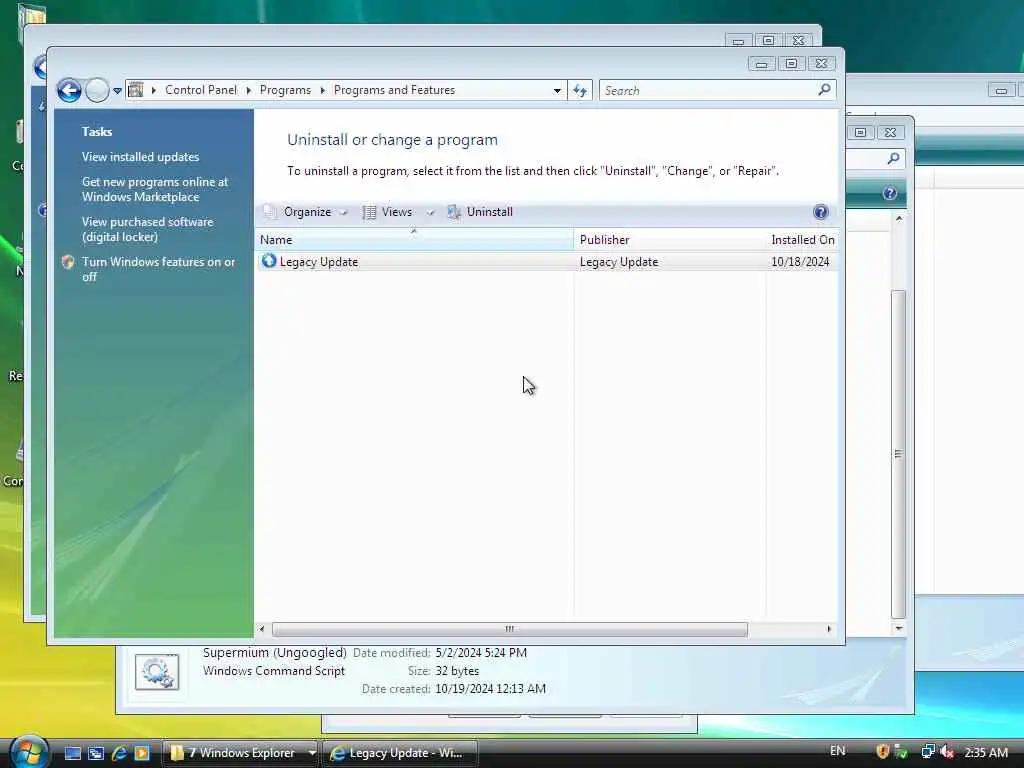This screenshot has height=768, width=1024.
Task: Open Turn Windows features on or off
Action: click(158, 269)
